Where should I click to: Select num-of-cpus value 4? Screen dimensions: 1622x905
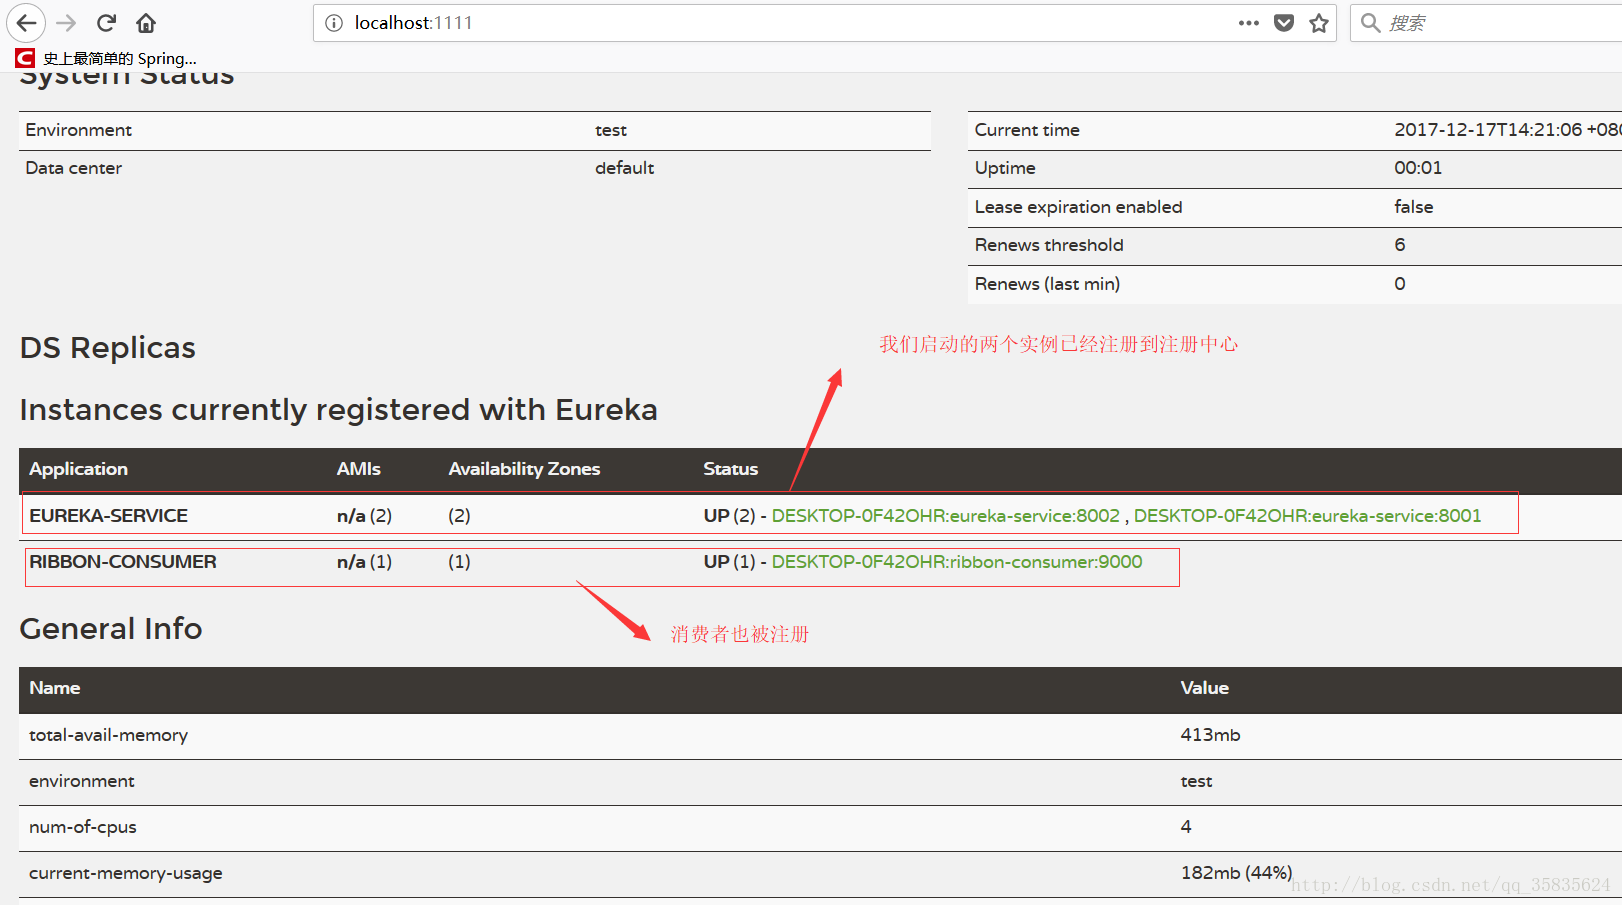point(1186,827)
